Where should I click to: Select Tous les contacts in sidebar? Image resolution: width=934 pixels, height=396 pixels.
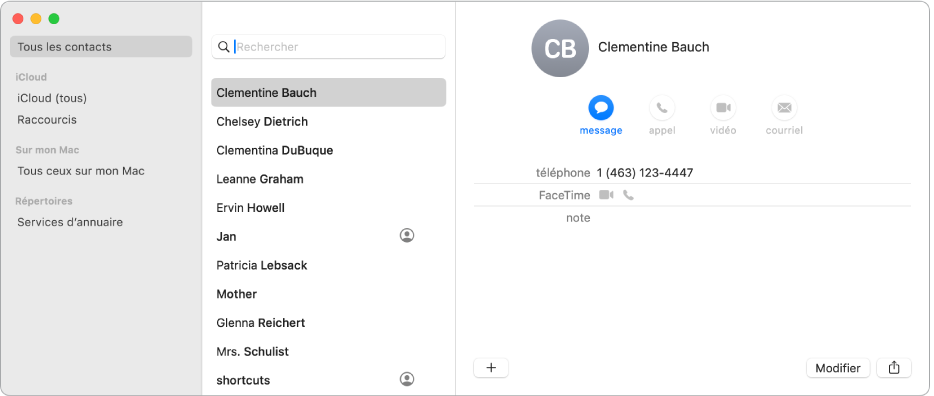tap(101, 46)
